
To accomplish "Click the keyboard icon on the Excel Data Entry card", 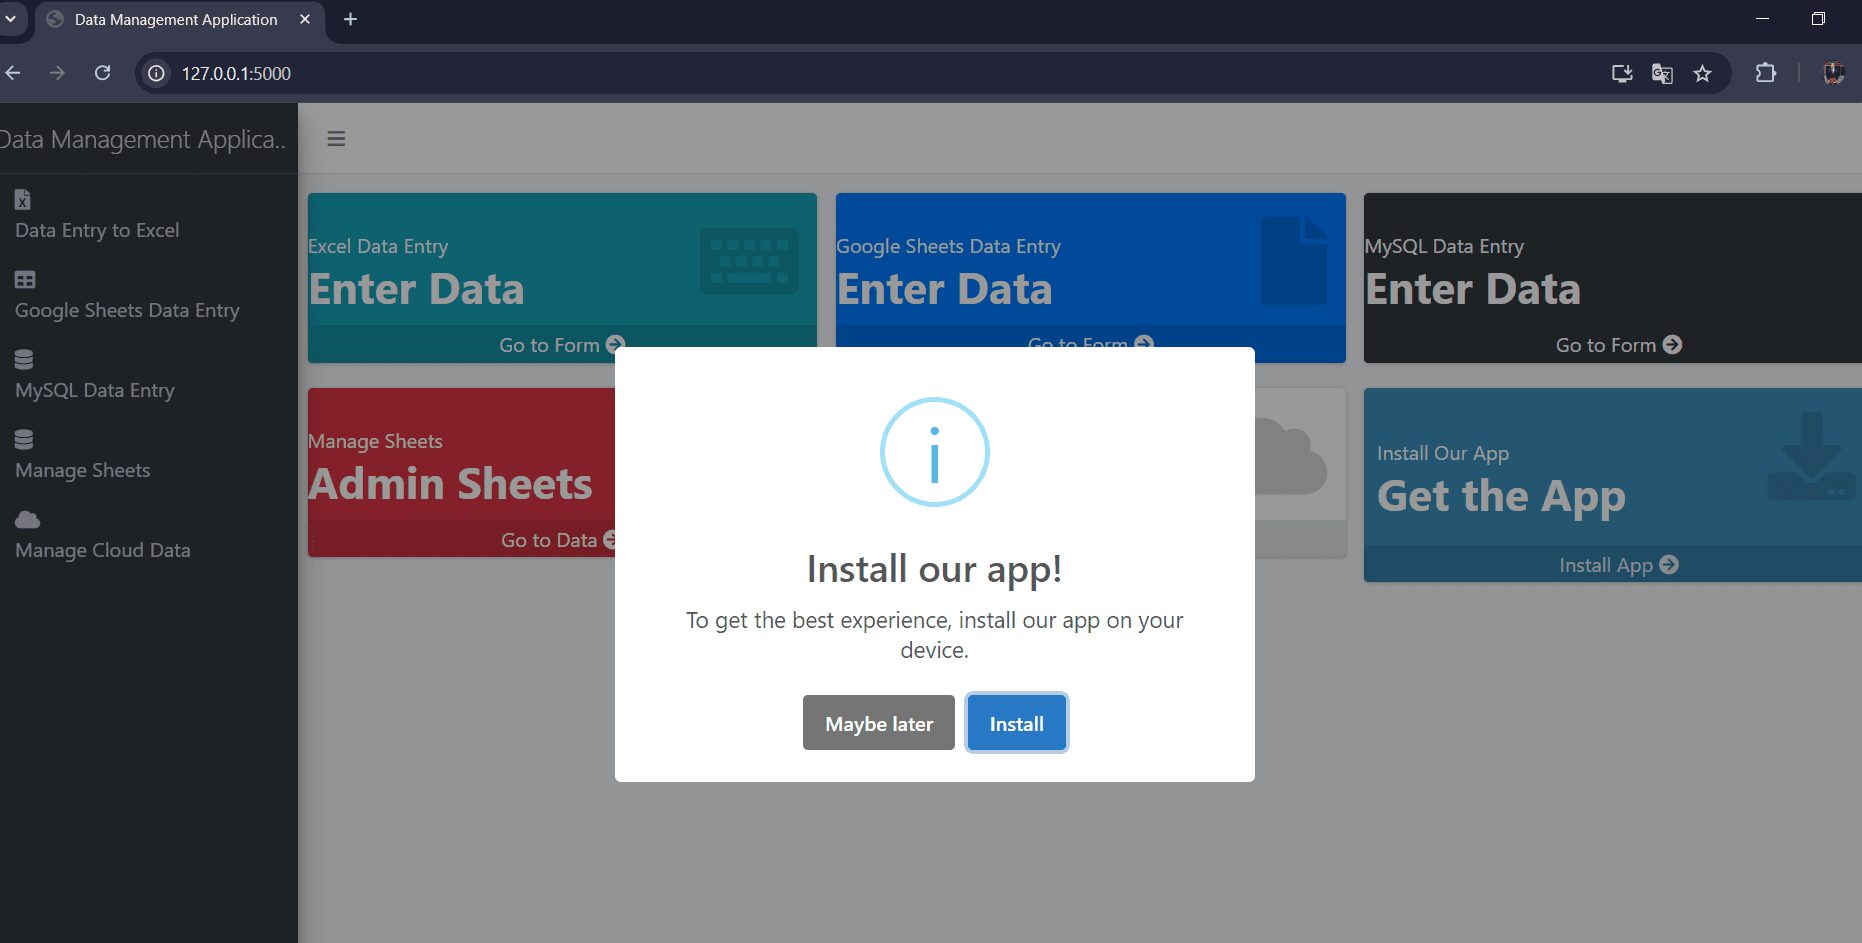I will coord(749,261).
